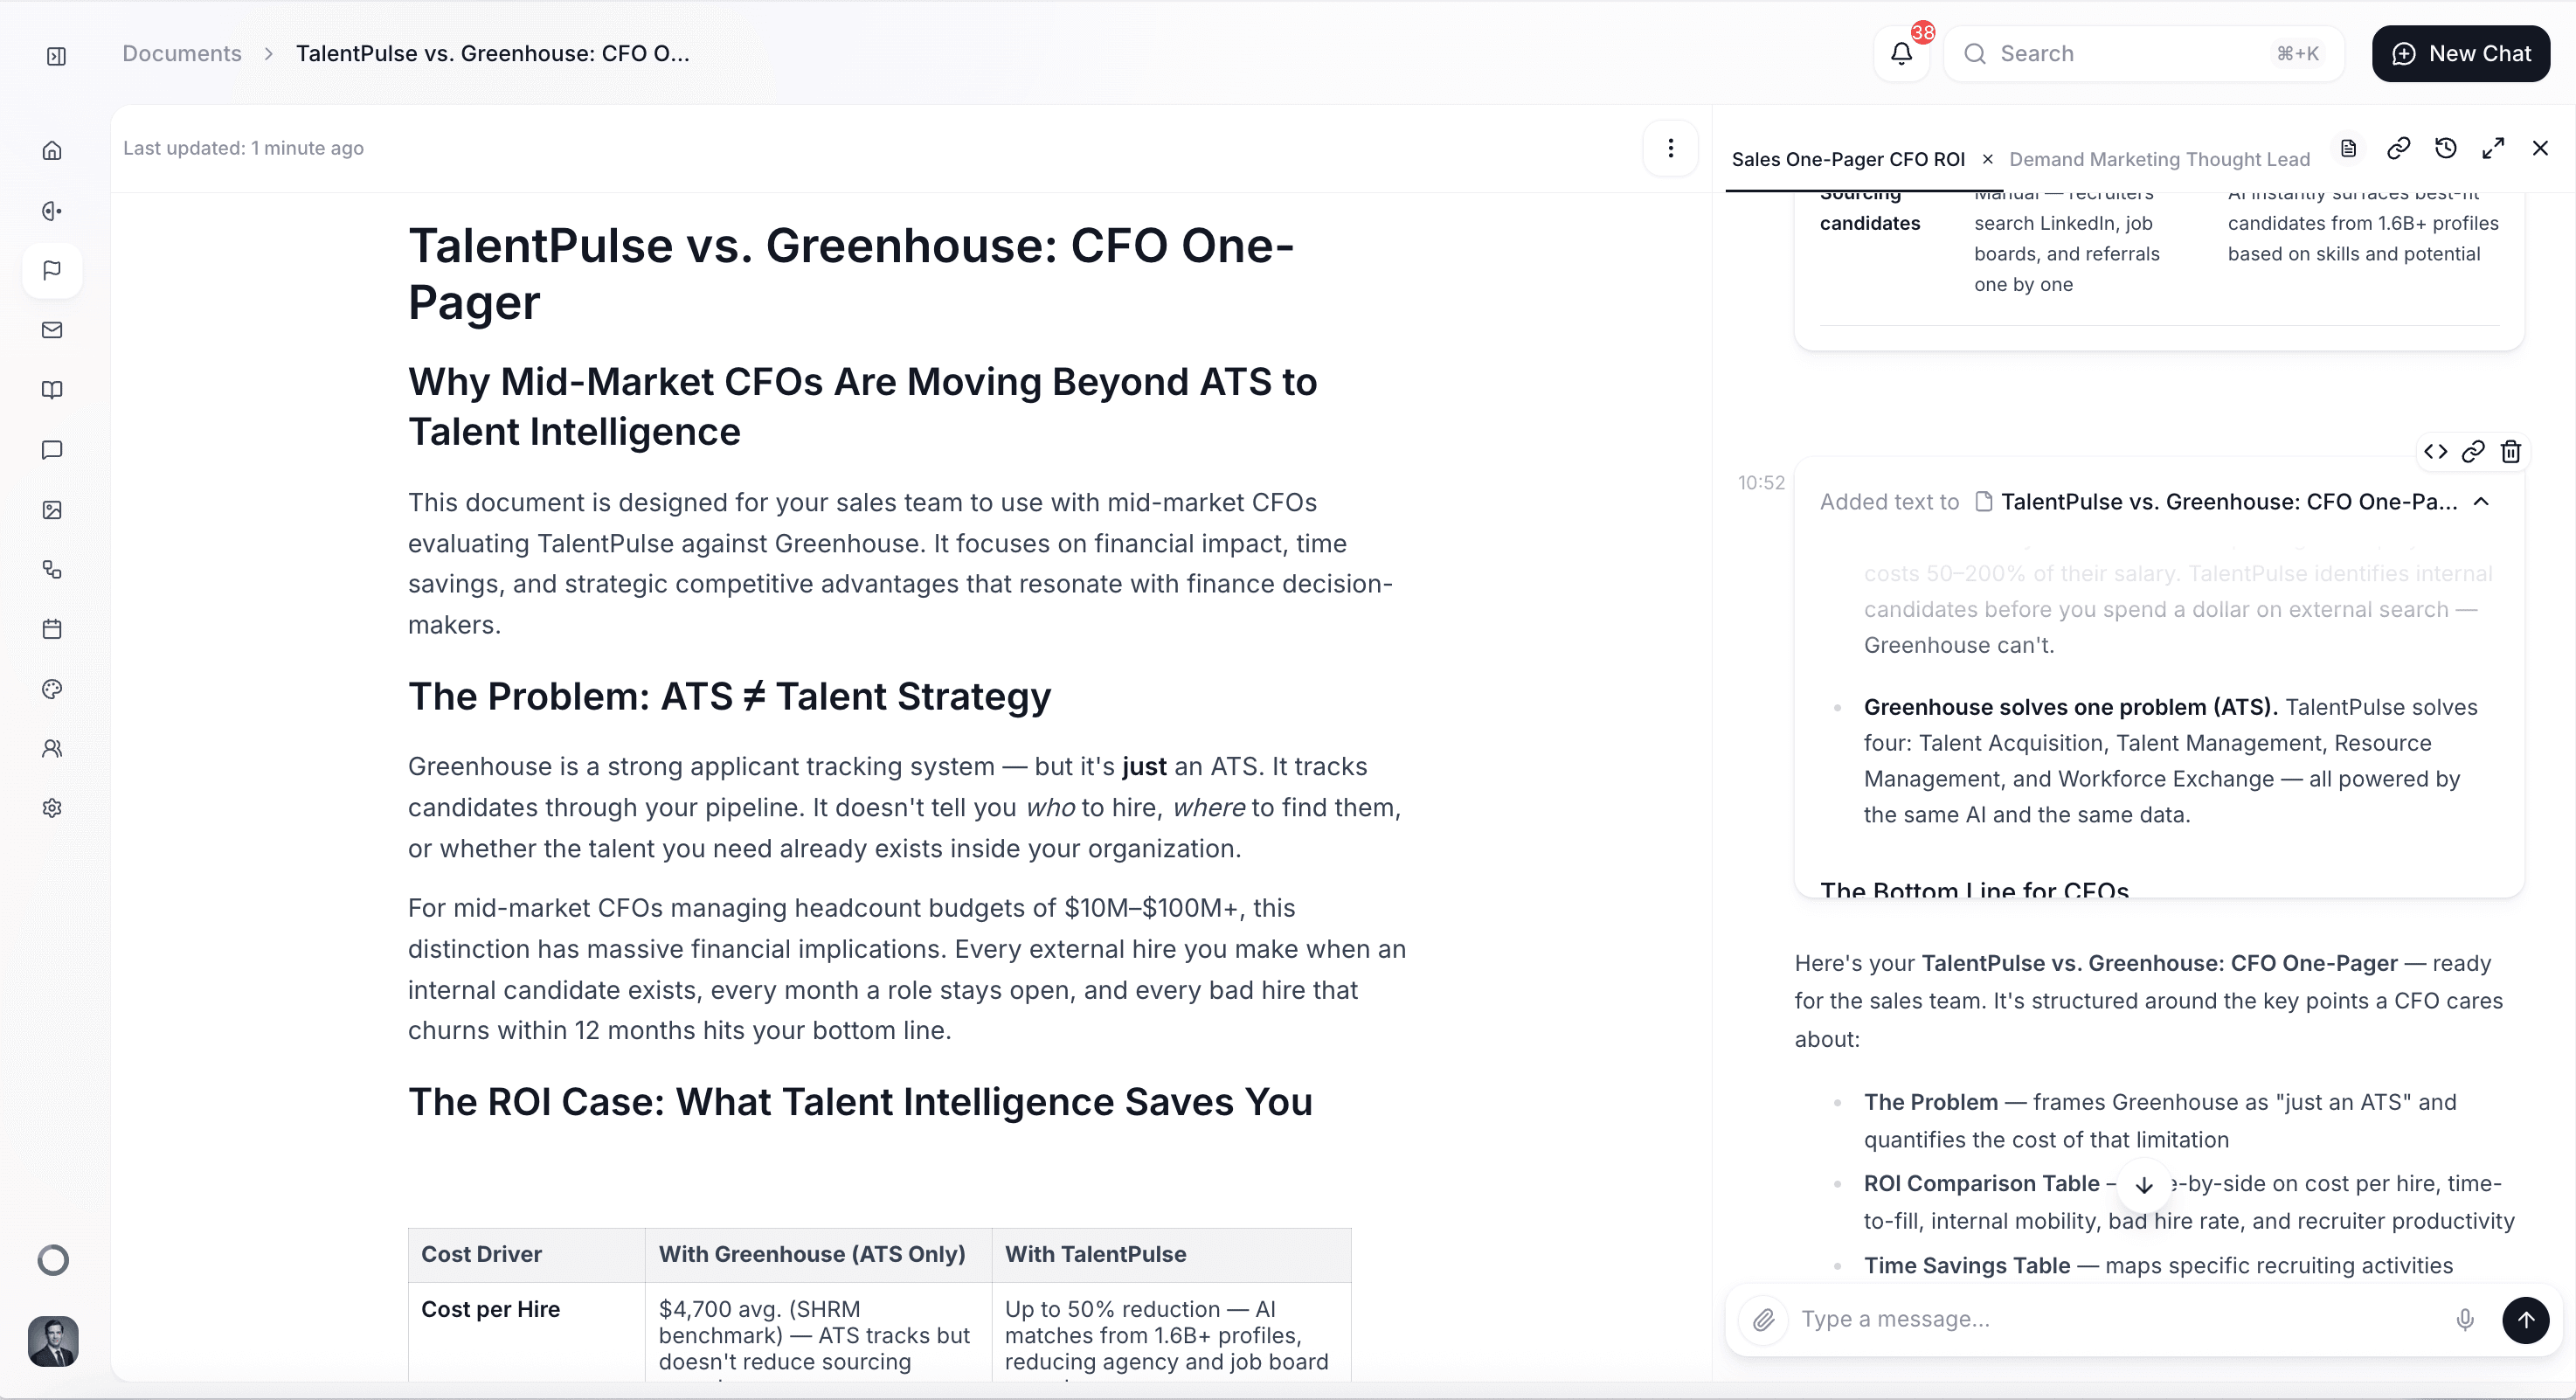Screen dimensions: 2576x1400
Task: Open the Calendar sidebar panel
Action: pos(52,628)
